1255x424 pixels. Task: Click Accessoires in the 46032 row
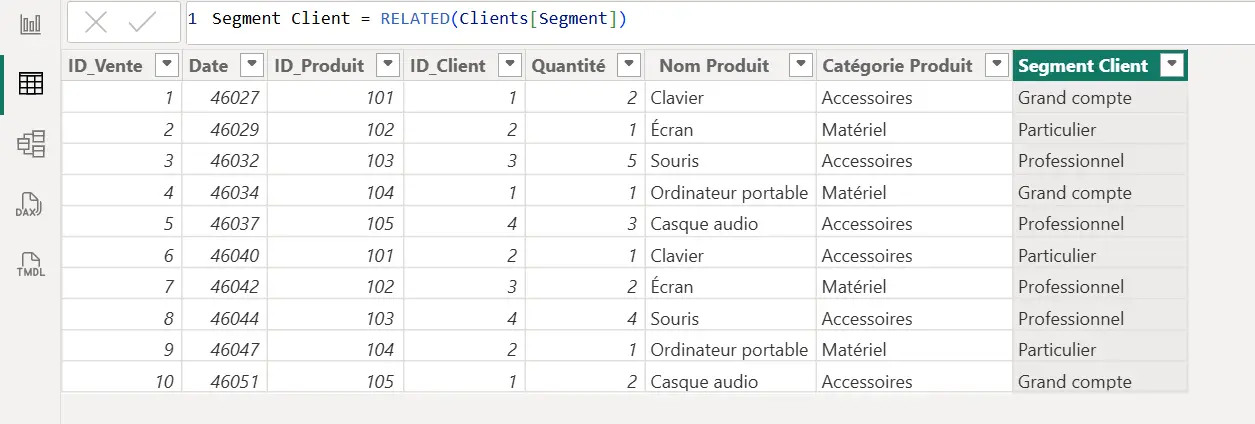[x=867, y=161]
